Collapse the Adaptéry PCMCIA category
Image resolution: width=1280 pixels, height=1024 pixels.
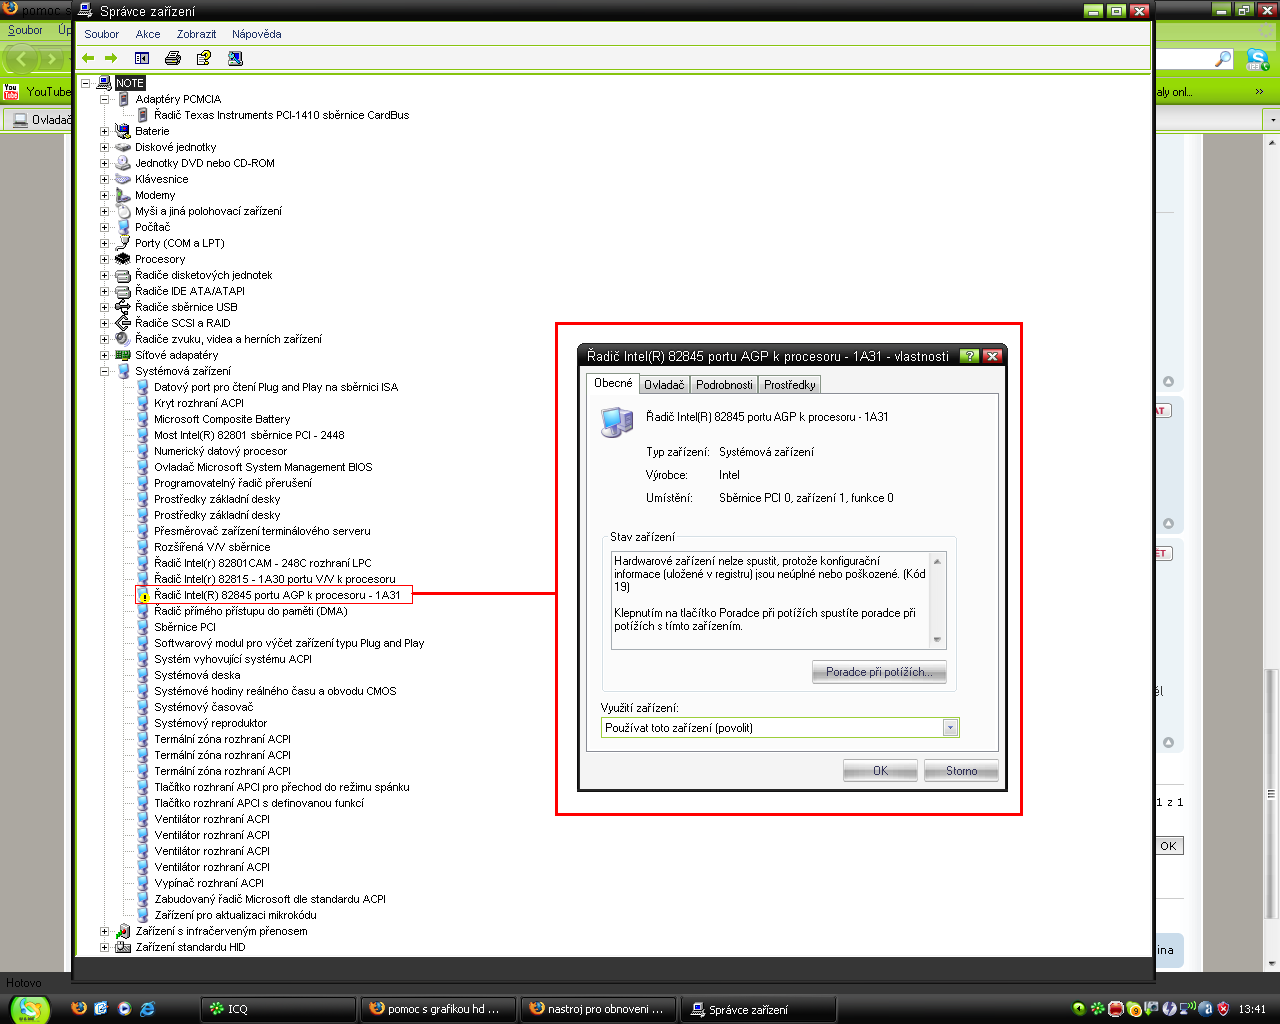point(104,99)
